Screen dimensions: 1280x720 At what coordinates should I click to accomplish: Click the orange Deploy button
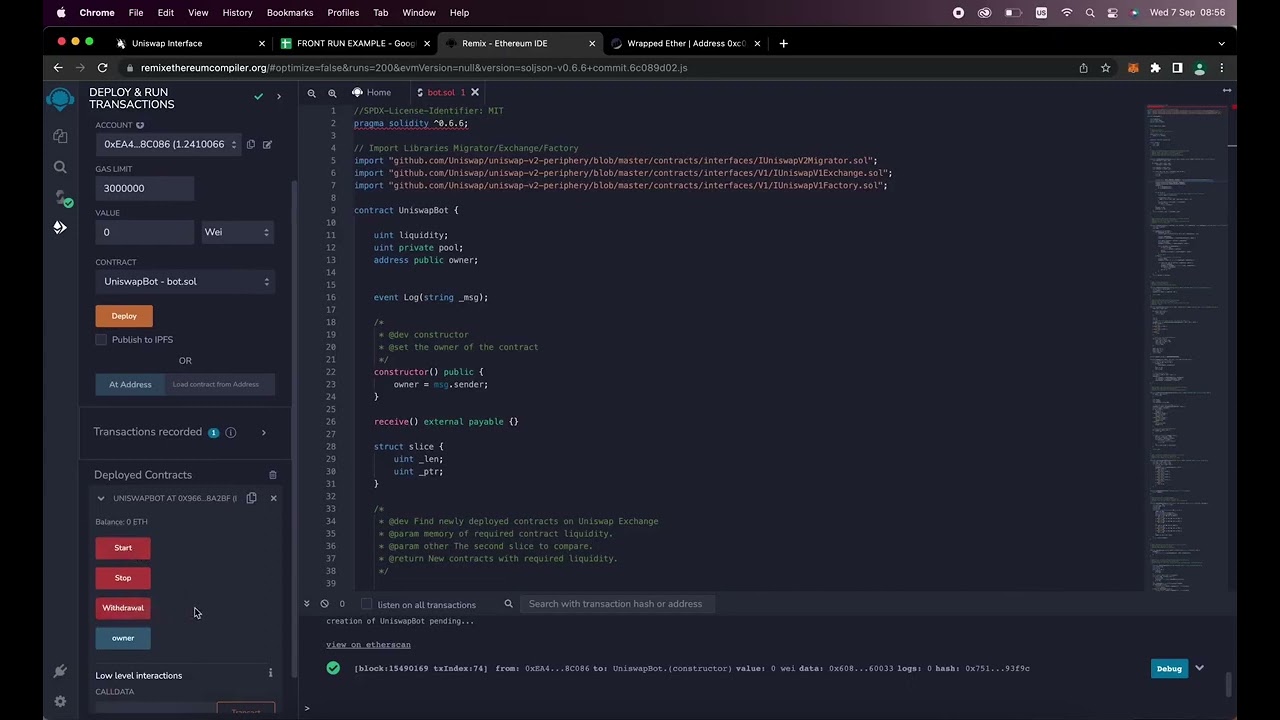point(124,316)
